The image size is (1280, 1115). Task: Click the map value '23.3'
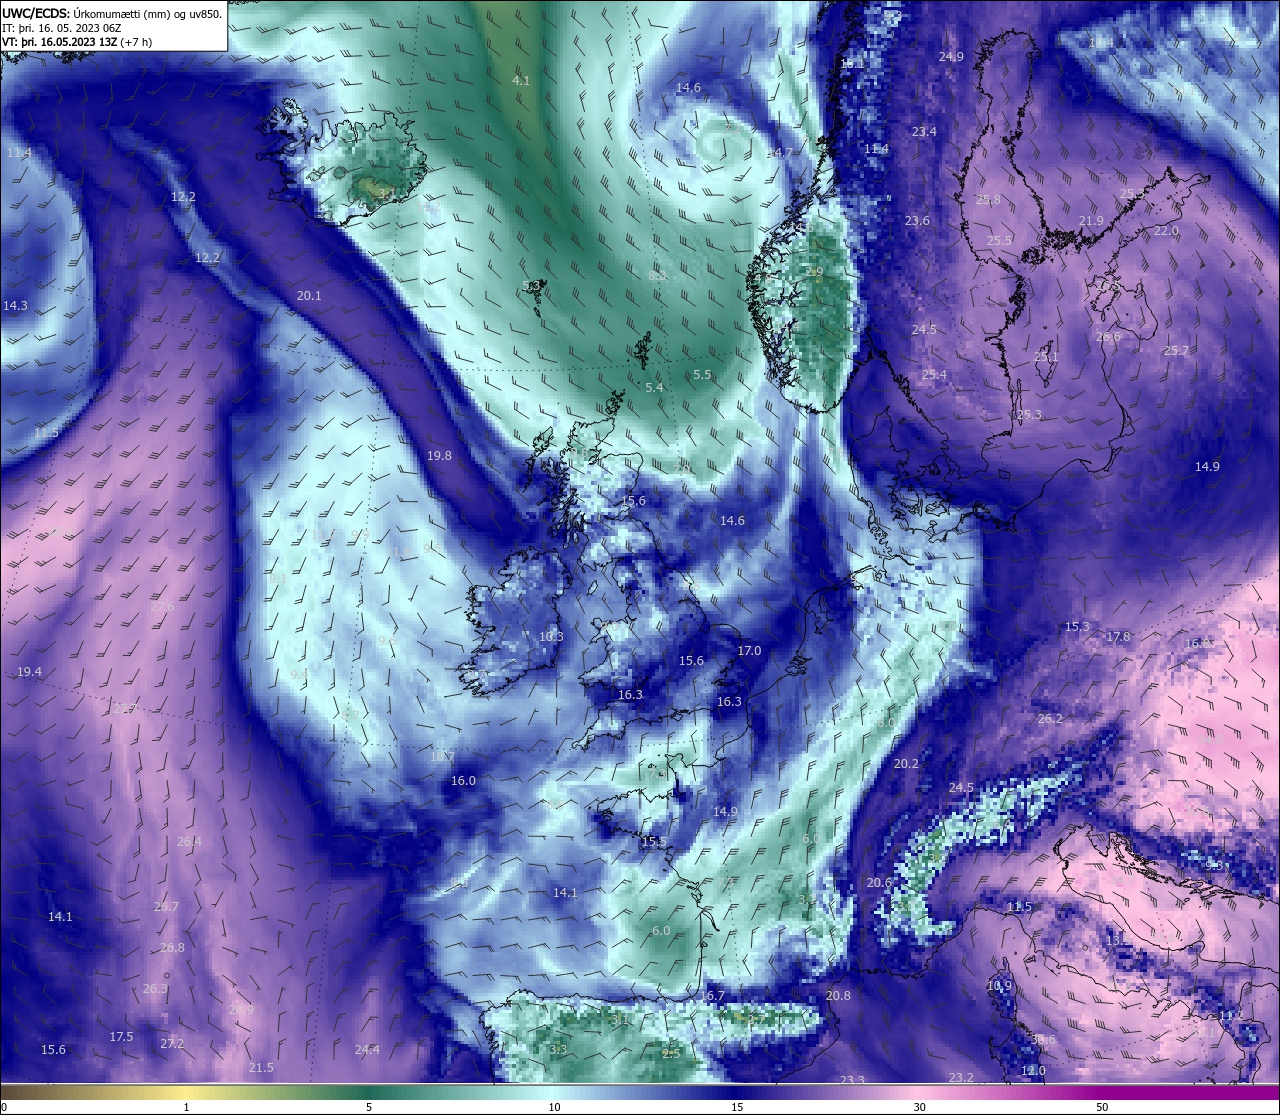(852, 1081)
